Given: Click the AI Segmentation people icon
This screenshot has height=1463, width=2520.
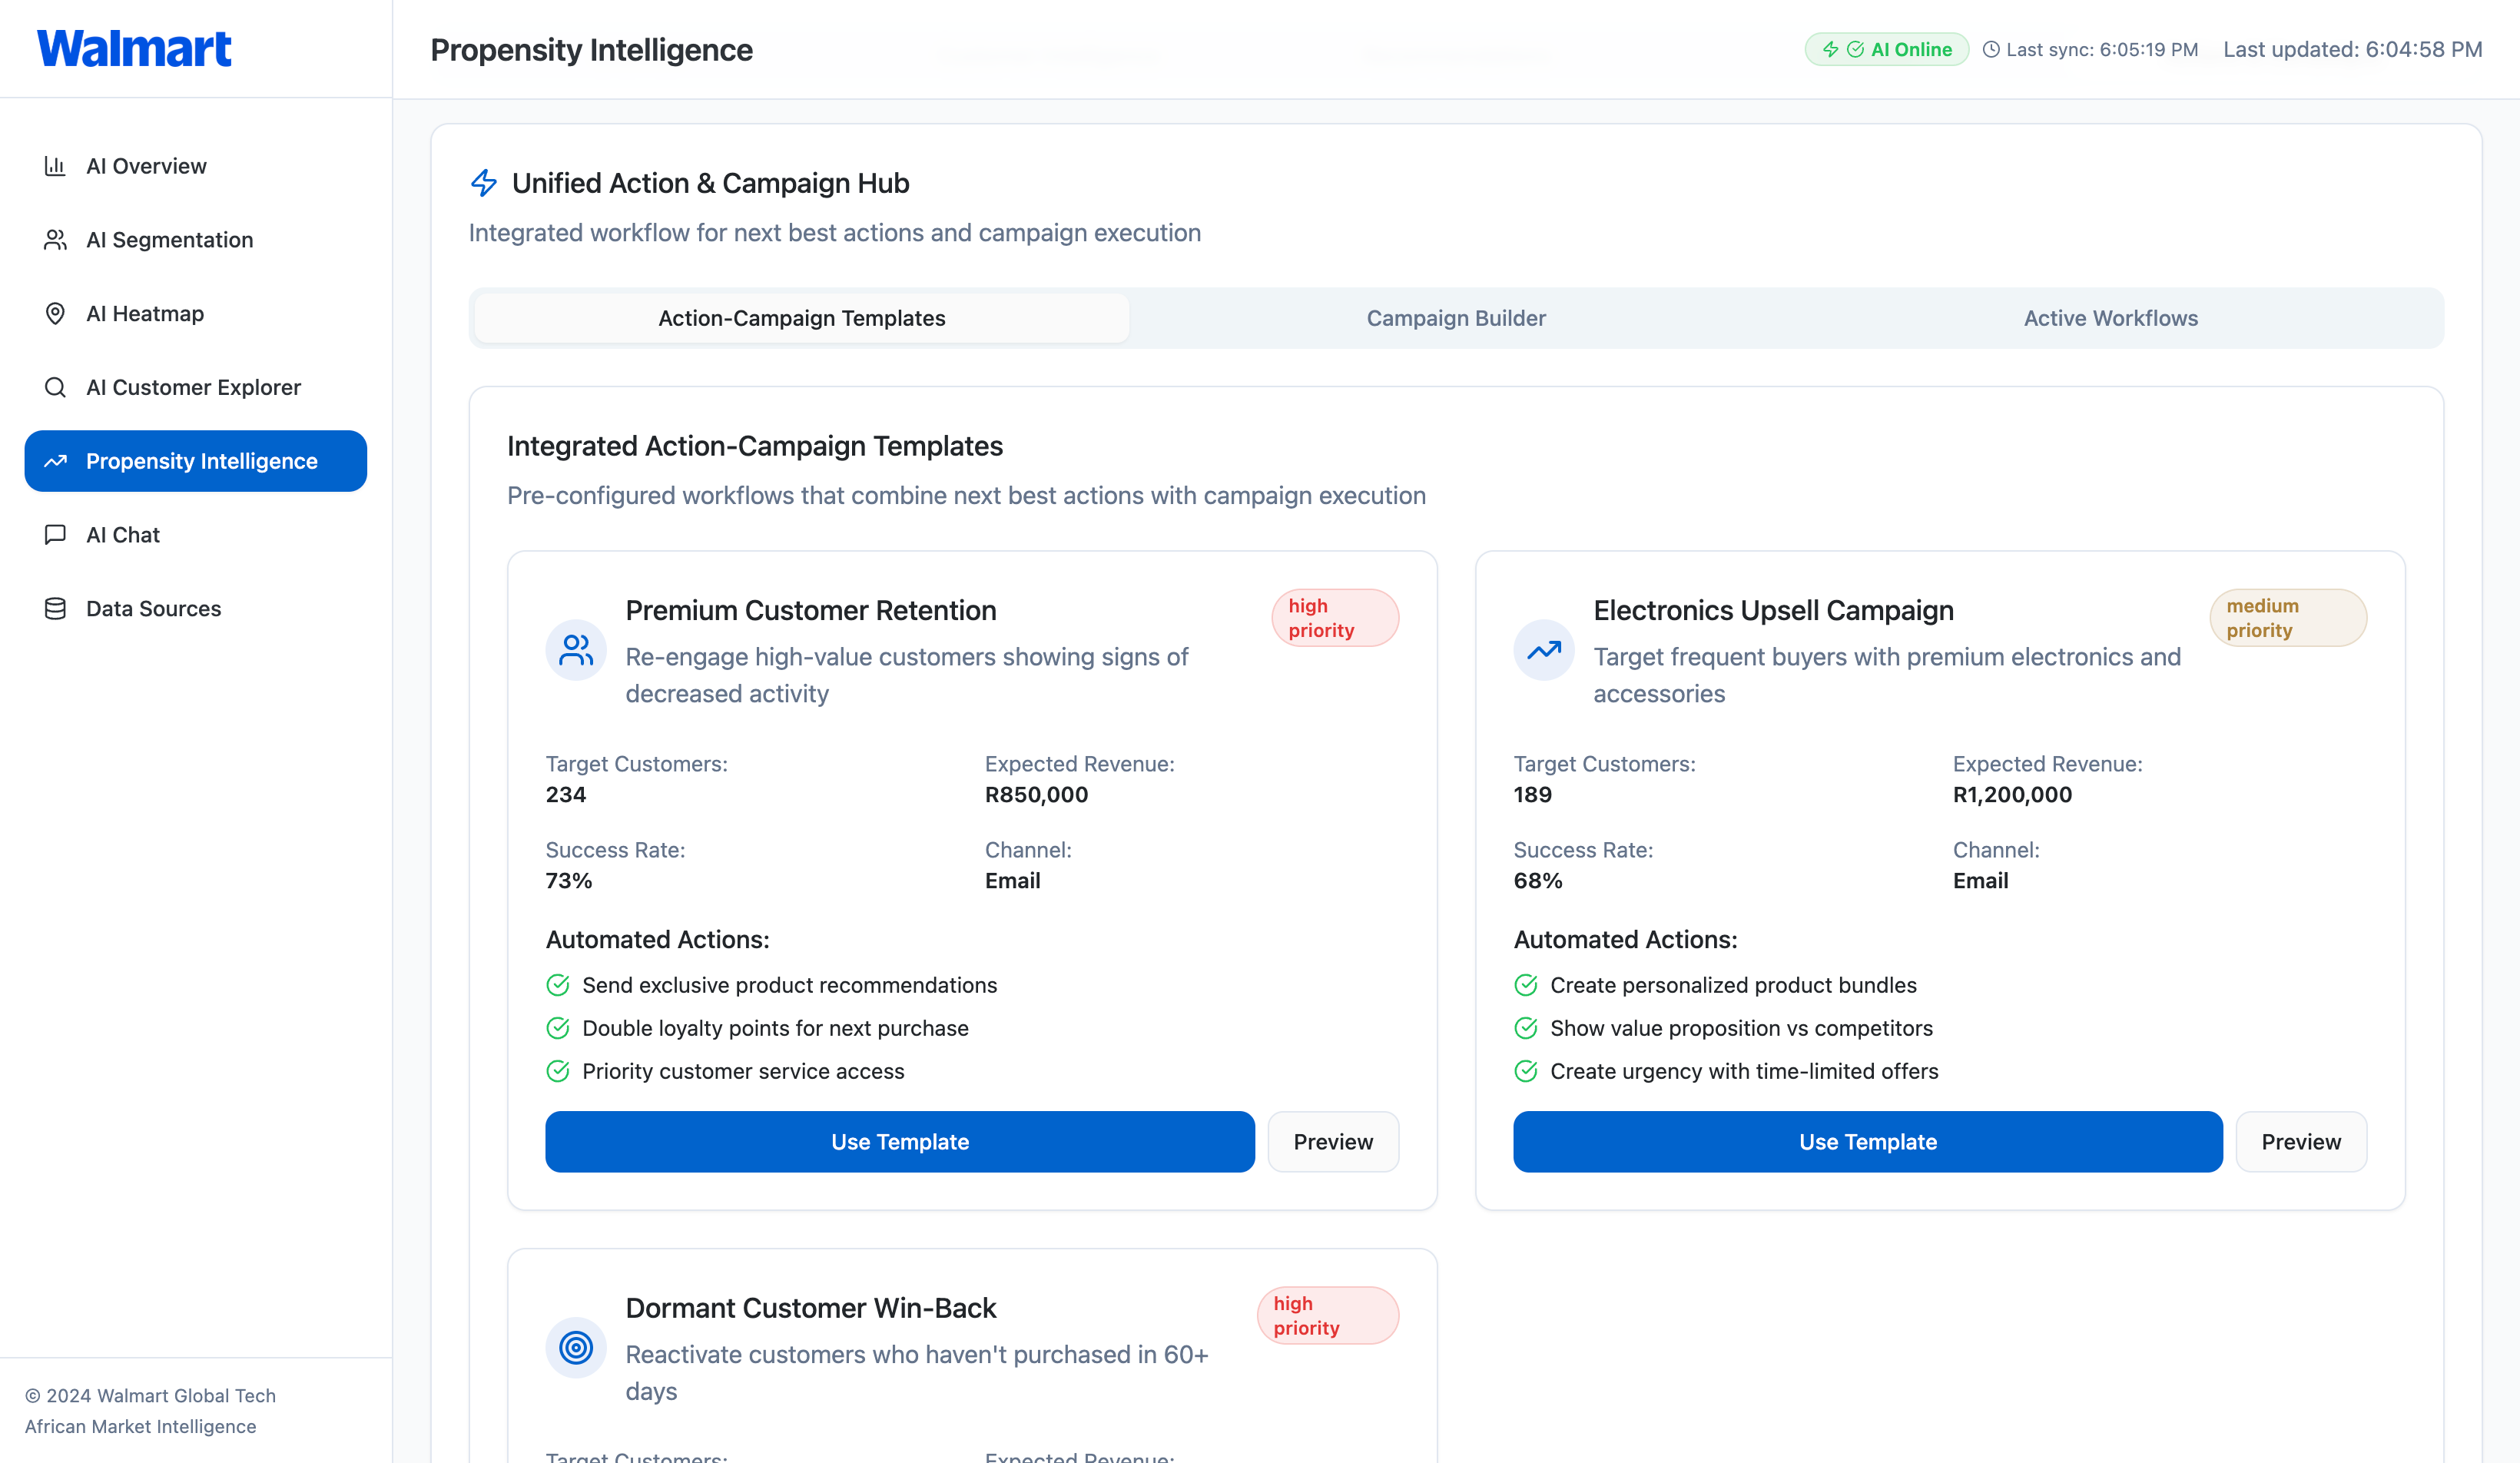Looking at the screenshot, I should tap(55, 240).
